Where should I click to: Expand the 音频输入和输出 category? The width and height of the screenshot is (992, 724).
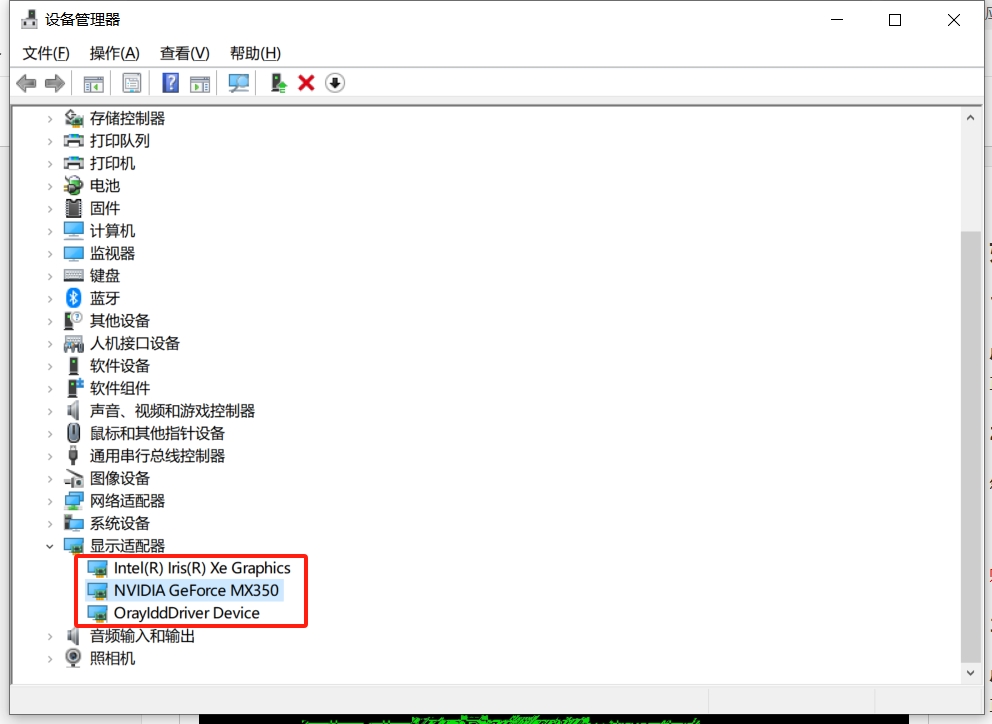[50, 636]
